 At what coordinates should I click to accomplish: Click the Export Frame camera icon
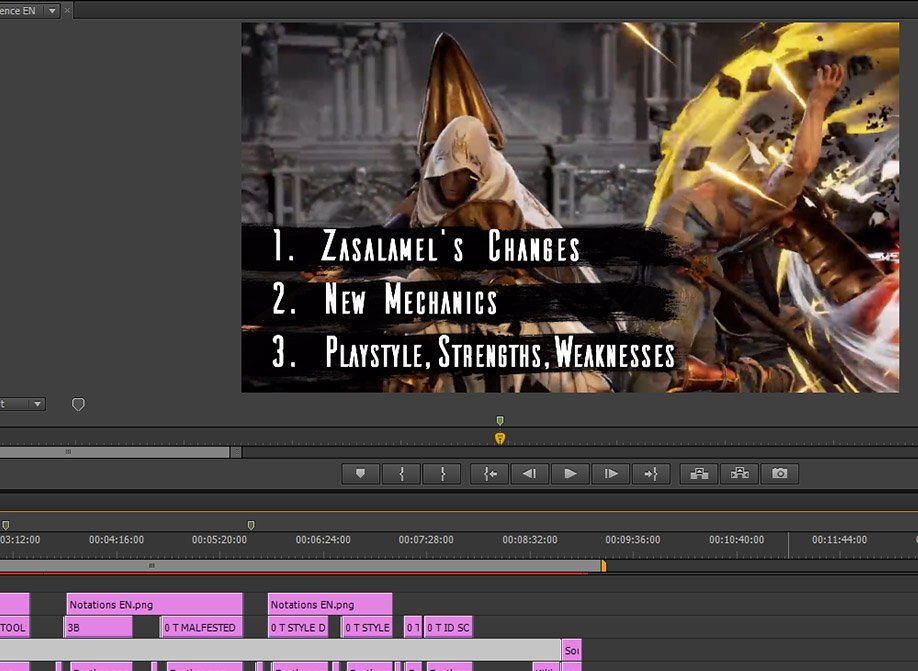pos(780,474)
